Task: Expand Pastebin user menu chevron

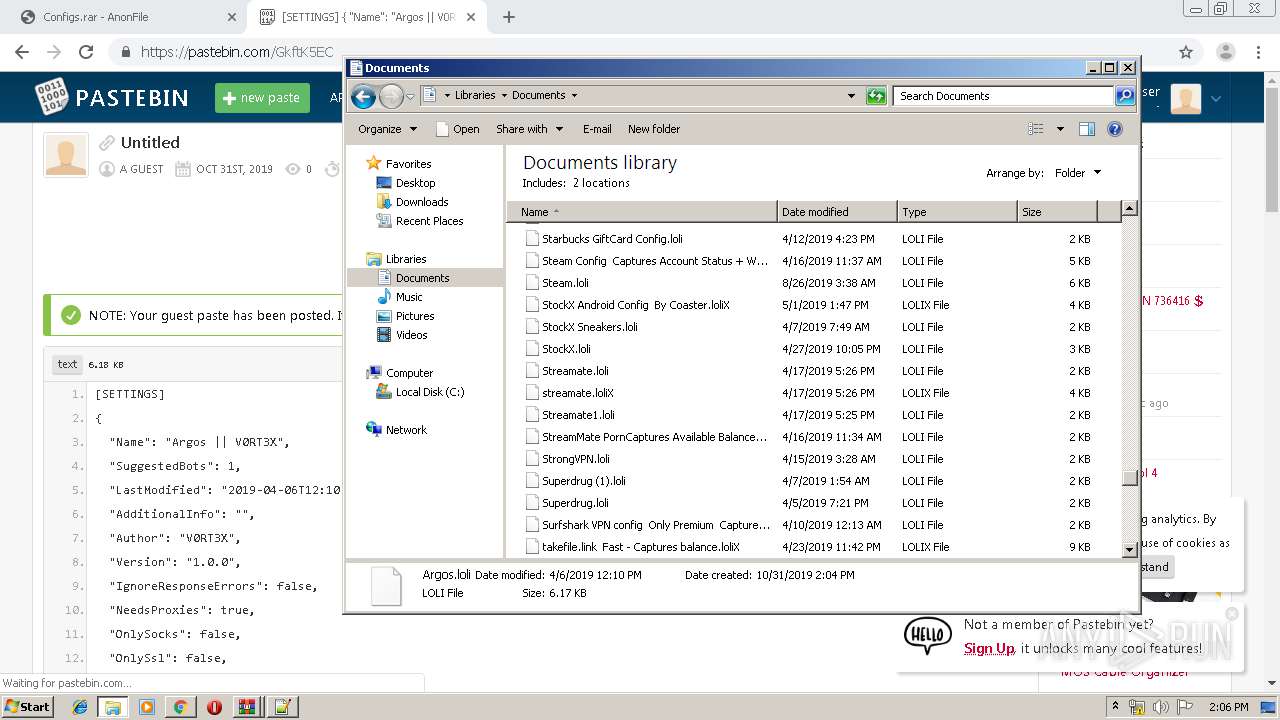Action: pos(1216,98)
